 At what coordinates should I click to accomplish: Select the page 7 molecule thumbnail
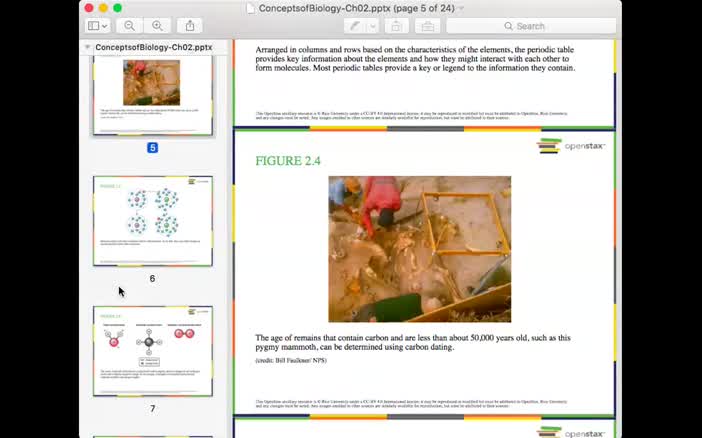pos(153,351)
